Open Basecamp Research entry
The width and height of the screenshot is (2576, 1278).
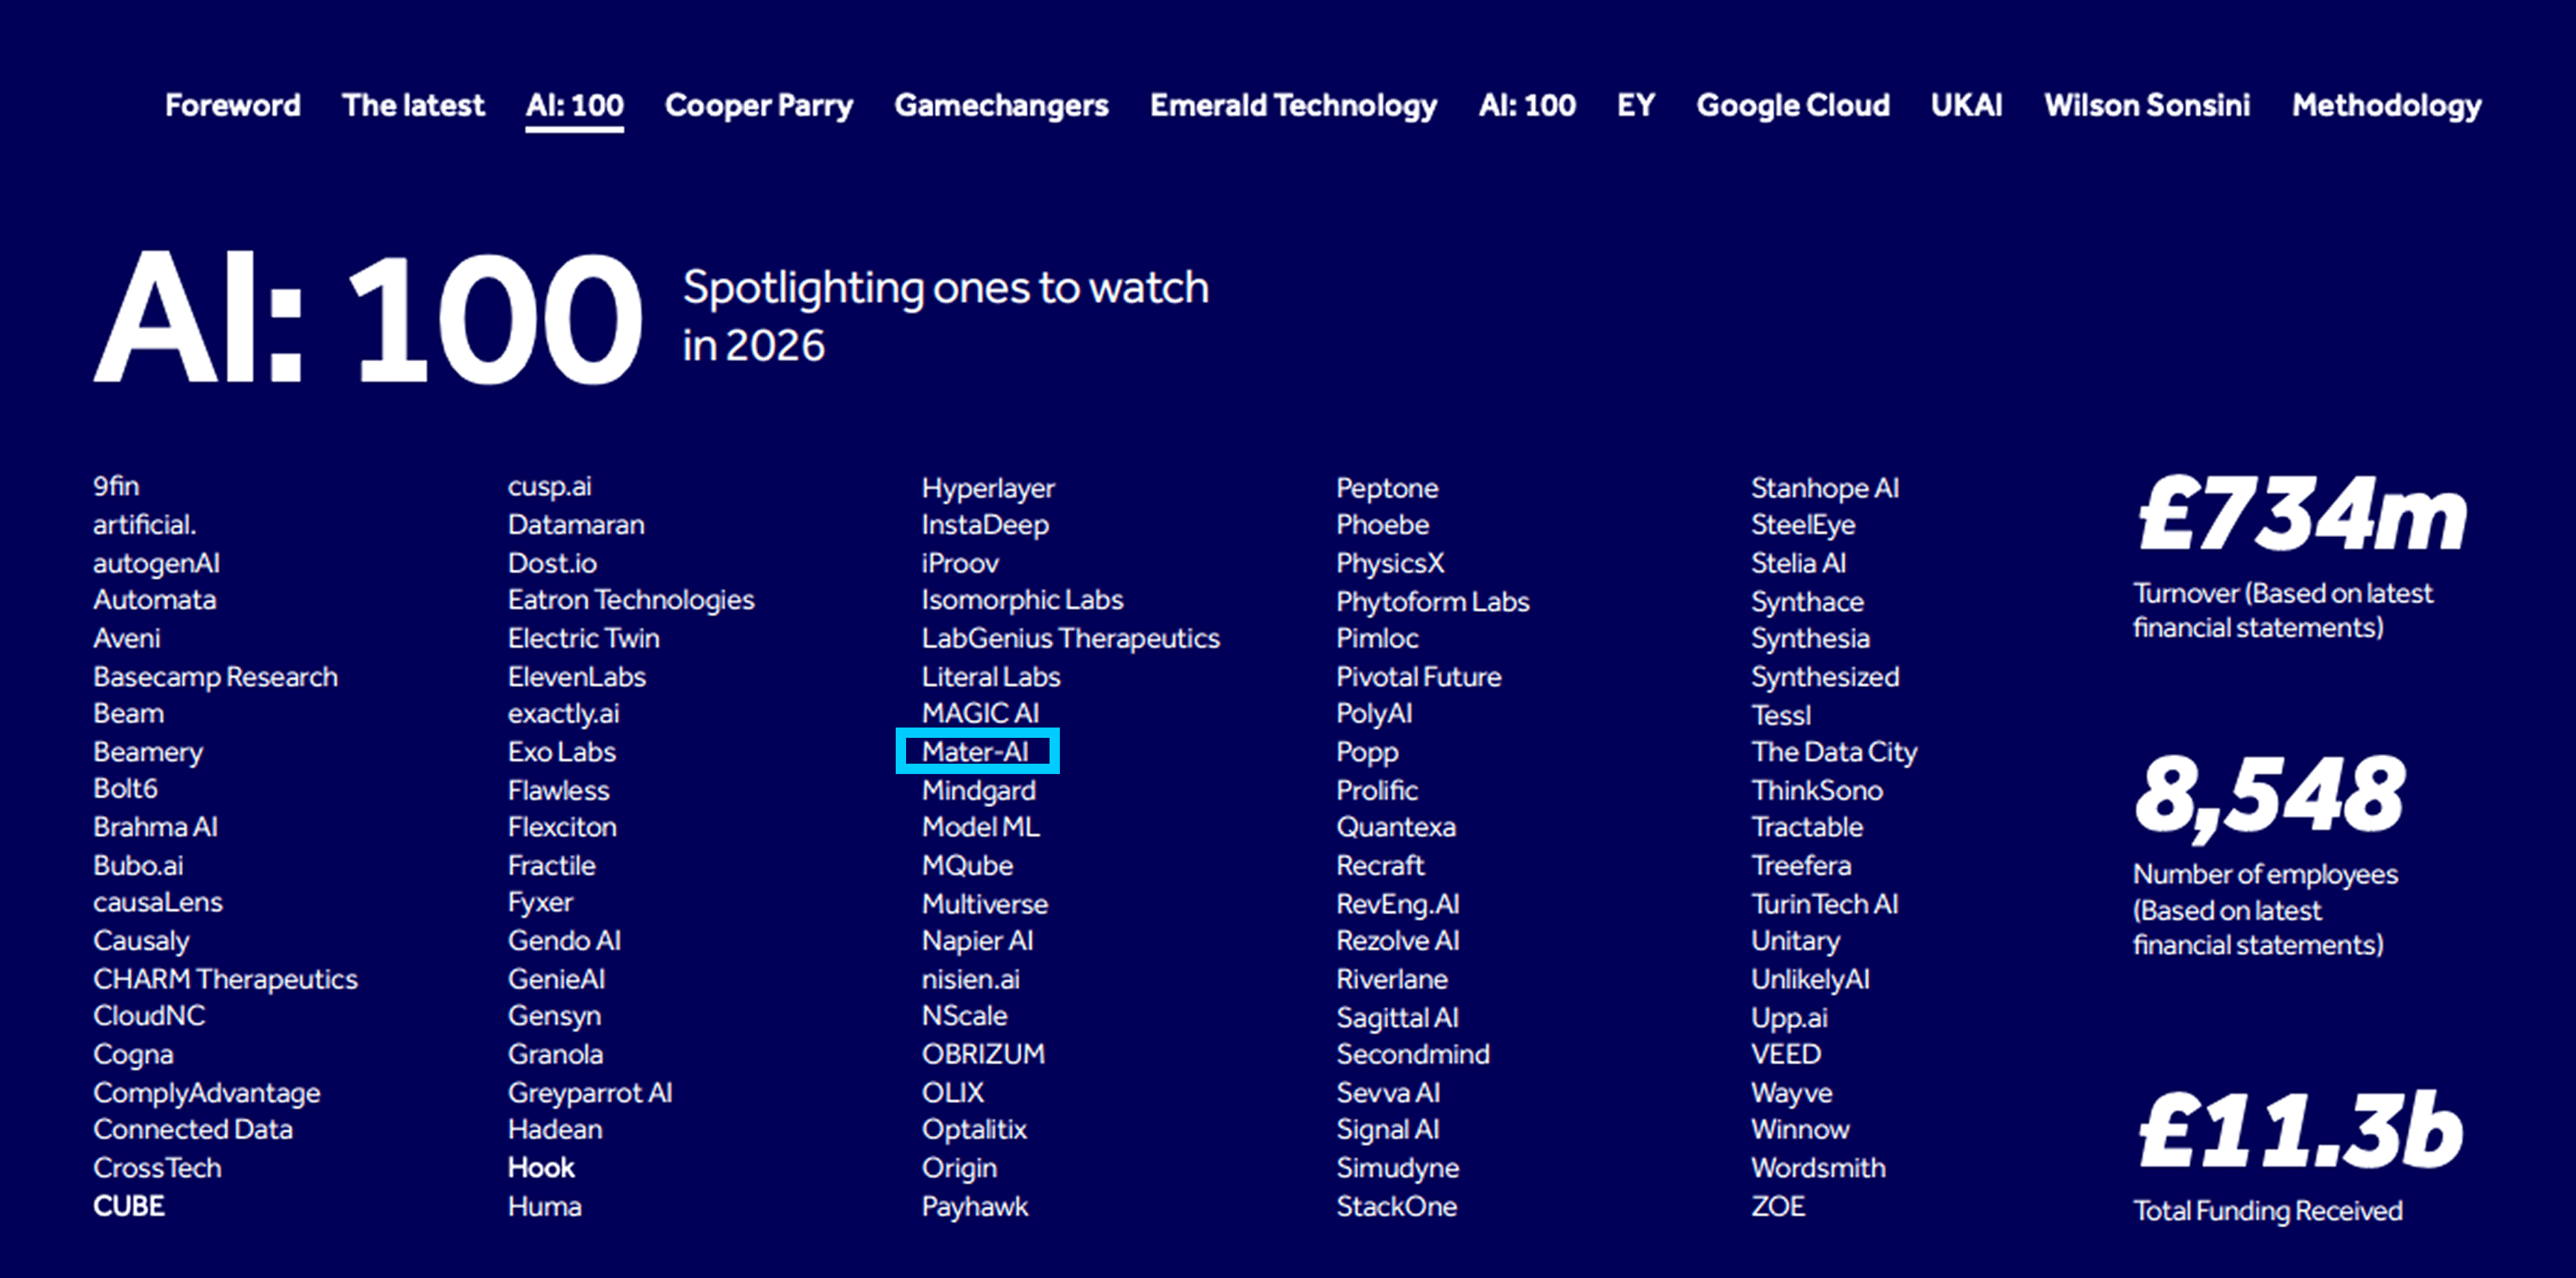[x=215, y=677]
